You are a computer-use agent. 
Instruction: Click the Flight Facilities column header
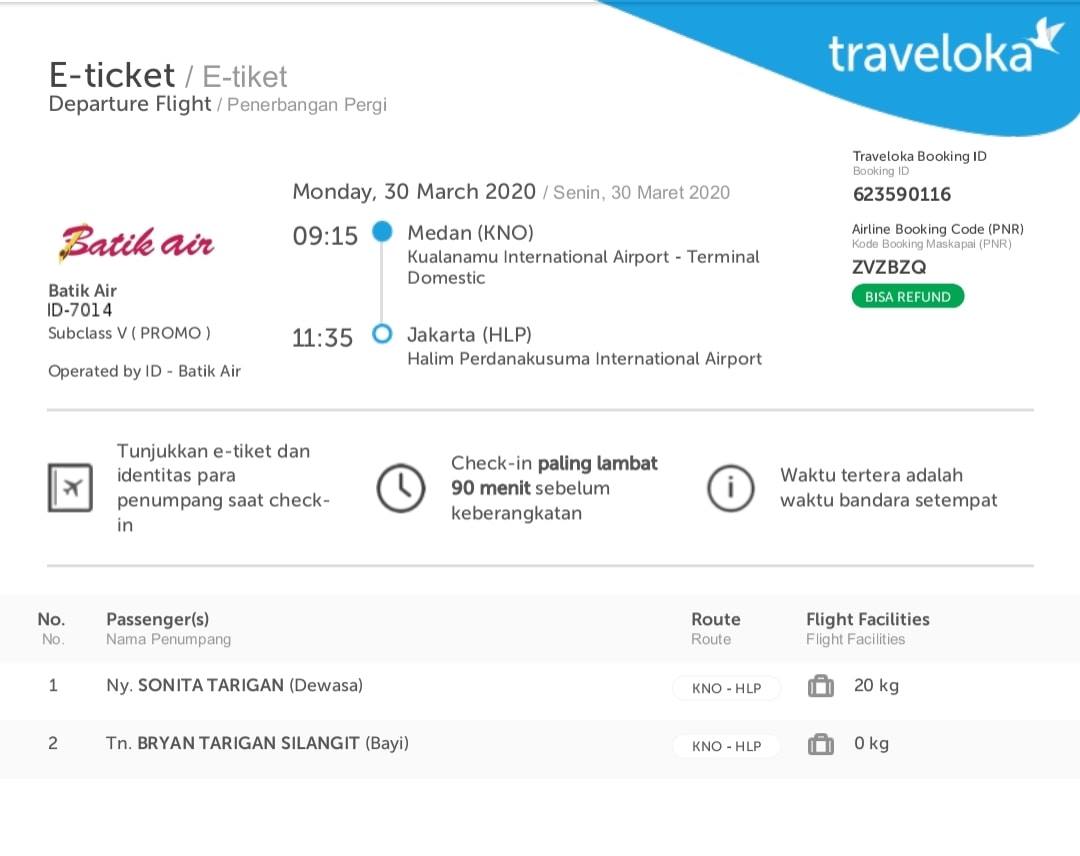[x=868, y=619]
